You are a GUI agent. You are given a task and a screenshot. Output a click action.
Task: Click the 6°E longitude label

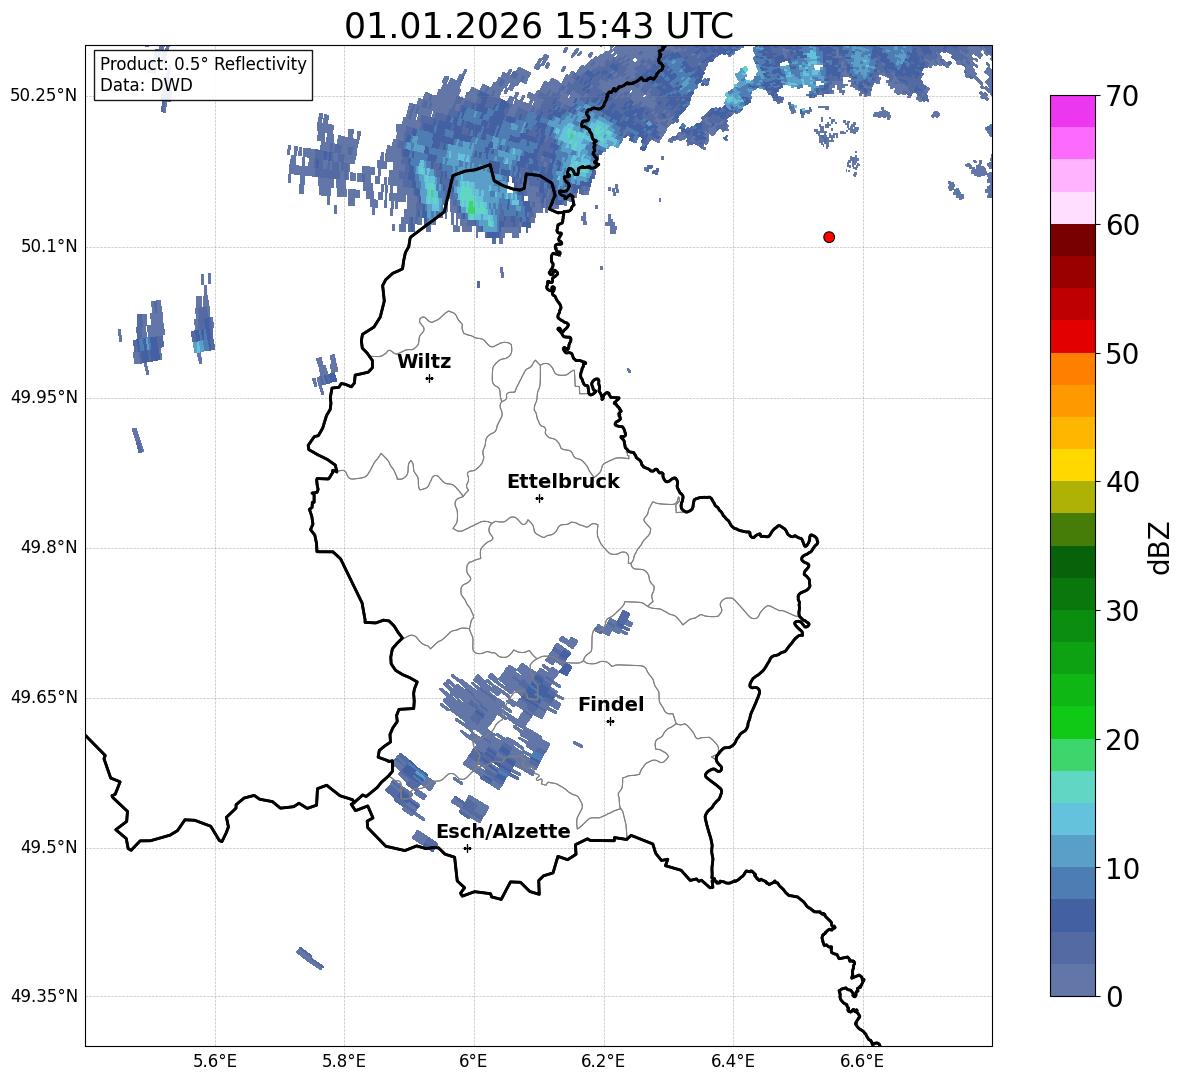click(x=473, y=1061)
